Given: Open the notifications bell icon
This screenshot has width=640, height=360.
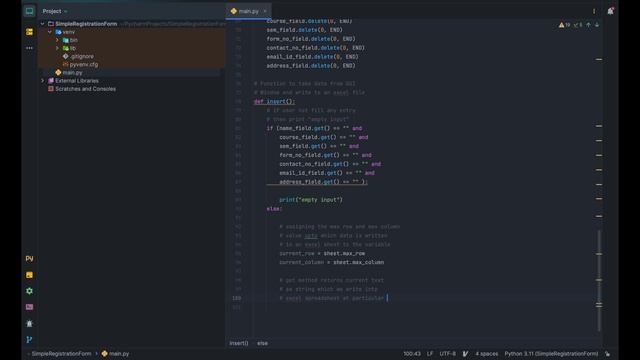Looking at the screenshot, I should tap(610, 11).
